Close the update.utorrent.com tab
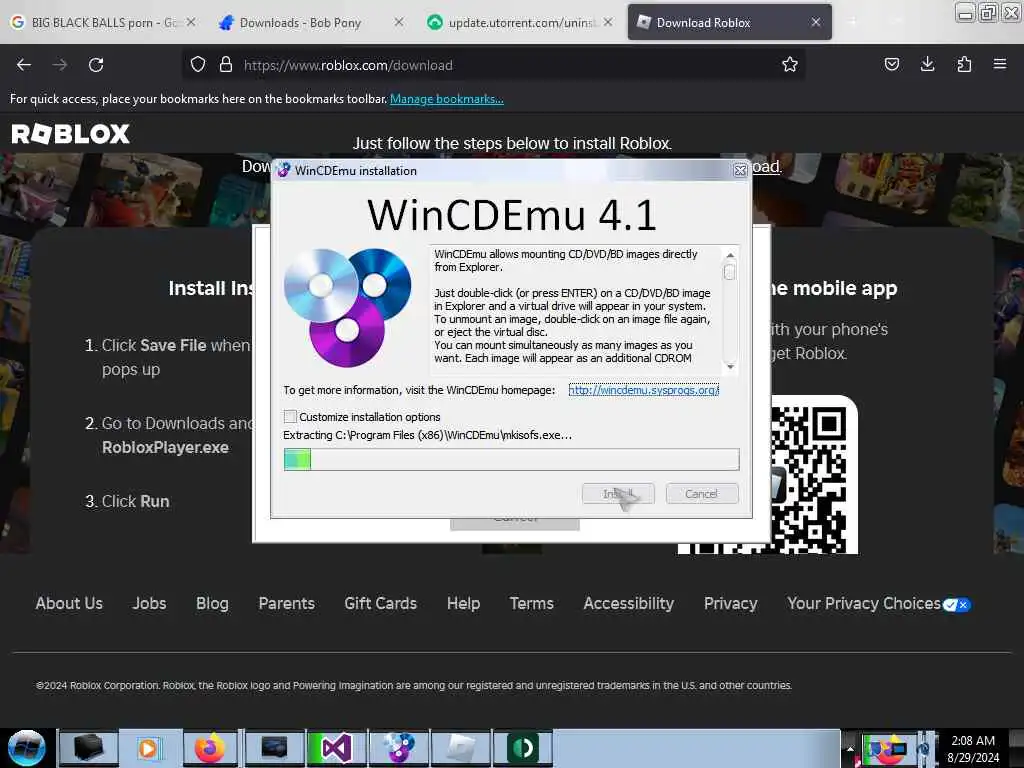Screen dimensions: 1024x768 tap(608, 22)
